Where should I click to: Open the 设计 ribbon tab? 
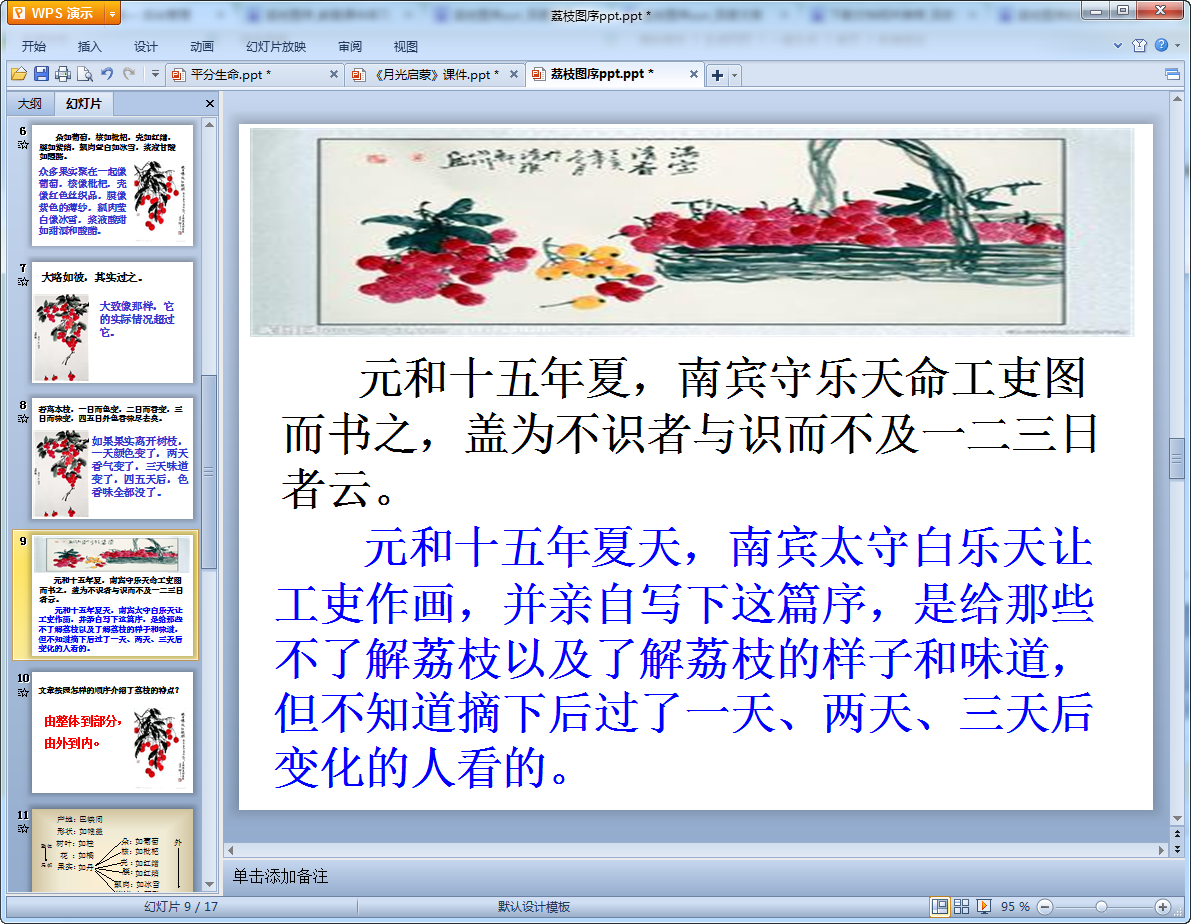[146, 46]
